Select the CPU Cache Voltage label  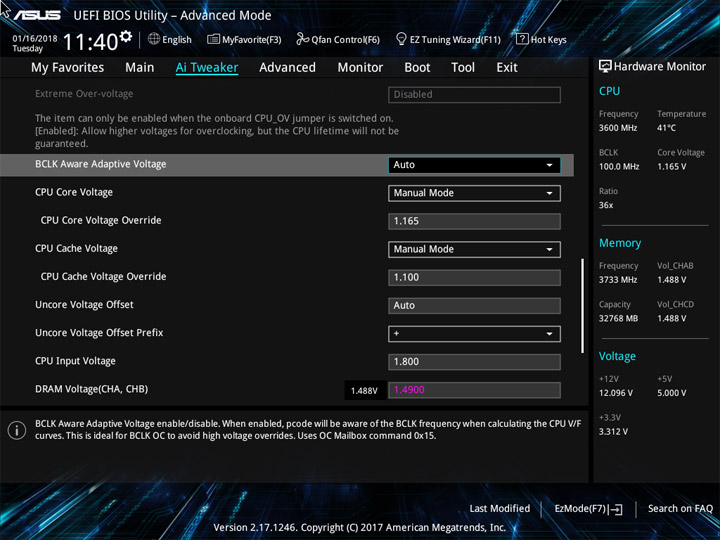pos(76,248)
